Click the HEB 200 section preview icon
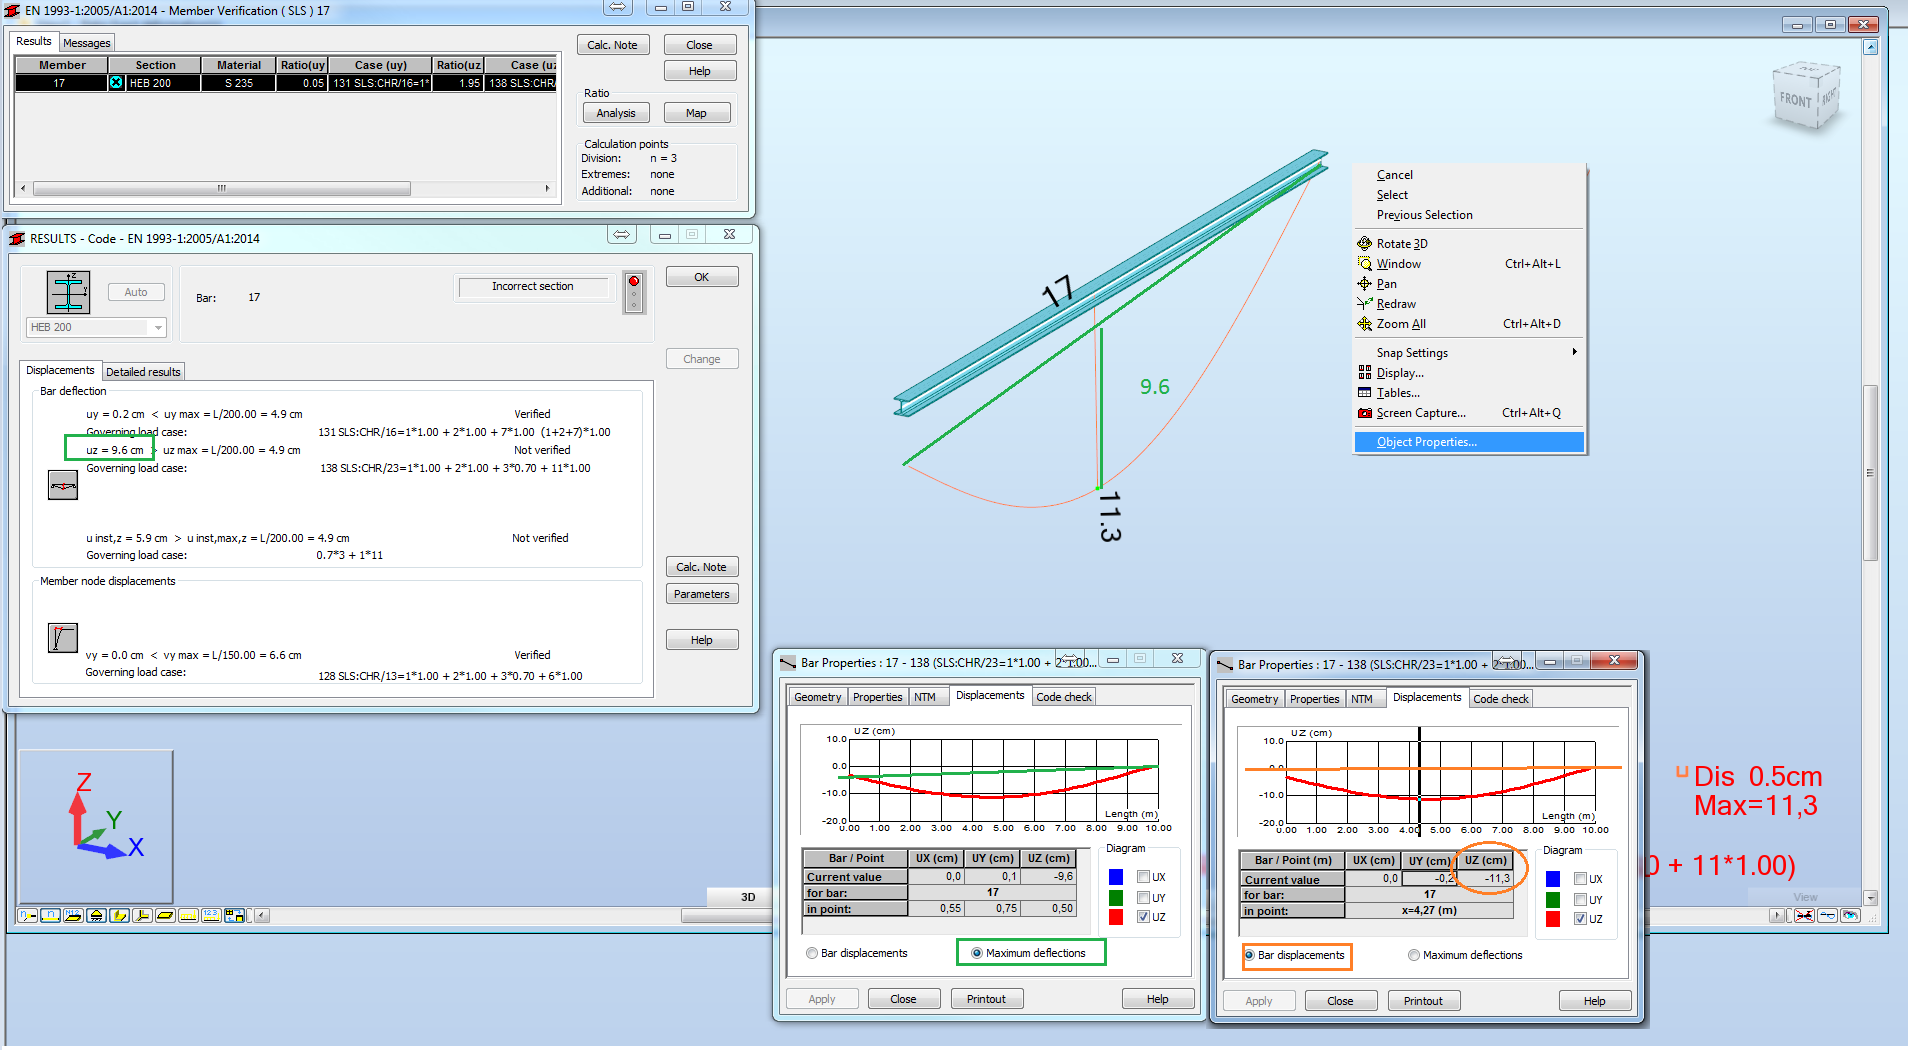Image resolution: width=1908 pixels, height=1050 pixels. click(x=67, y=291)
